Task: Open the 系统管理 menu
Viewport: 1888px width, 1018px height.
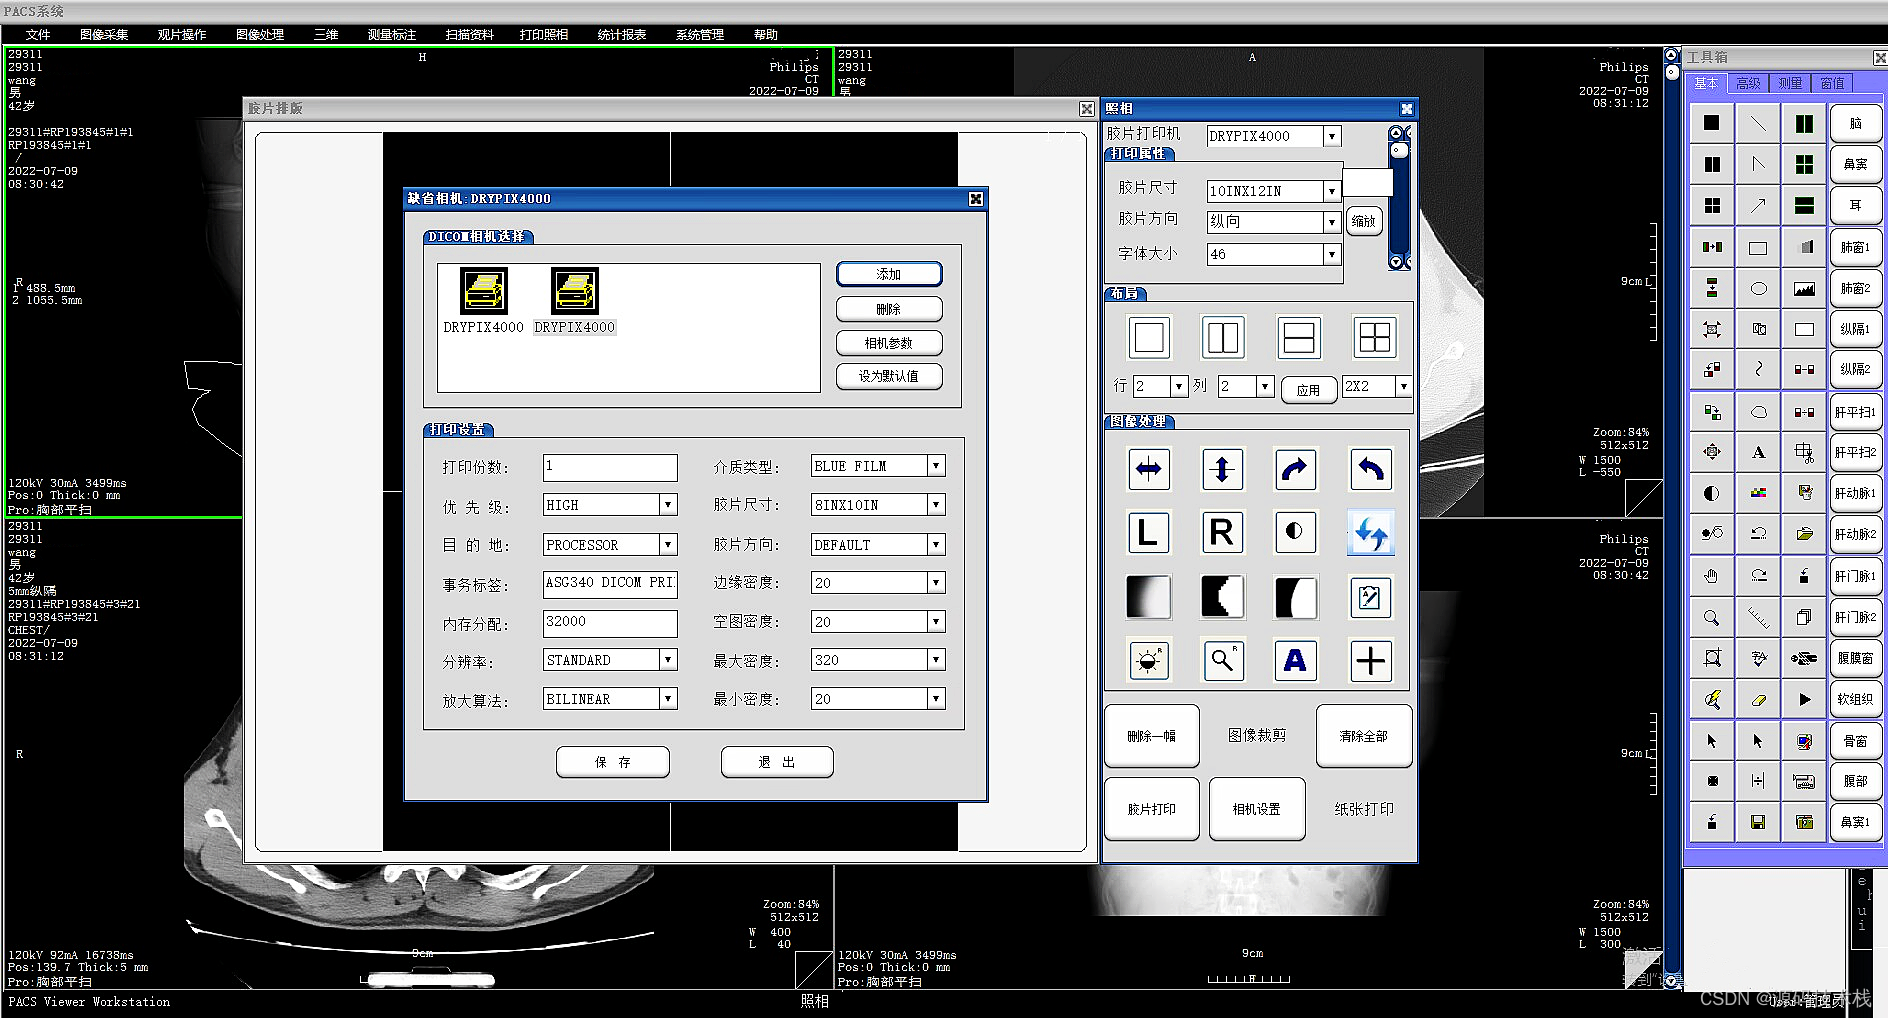Action: point(700,34)
